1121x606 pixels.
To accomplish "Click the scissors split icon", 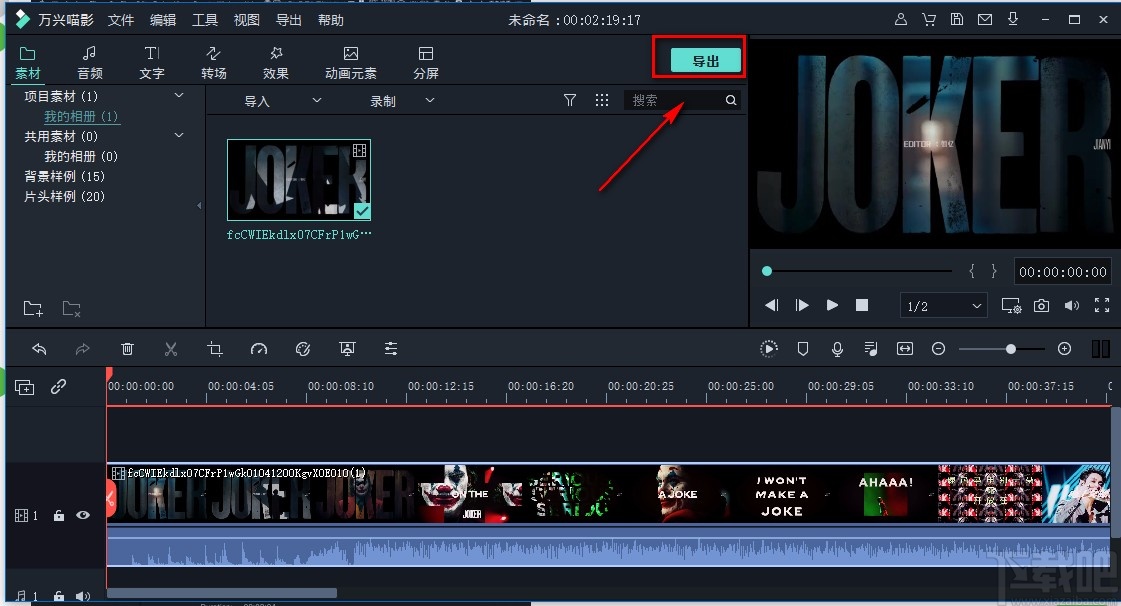I will 170,349.
